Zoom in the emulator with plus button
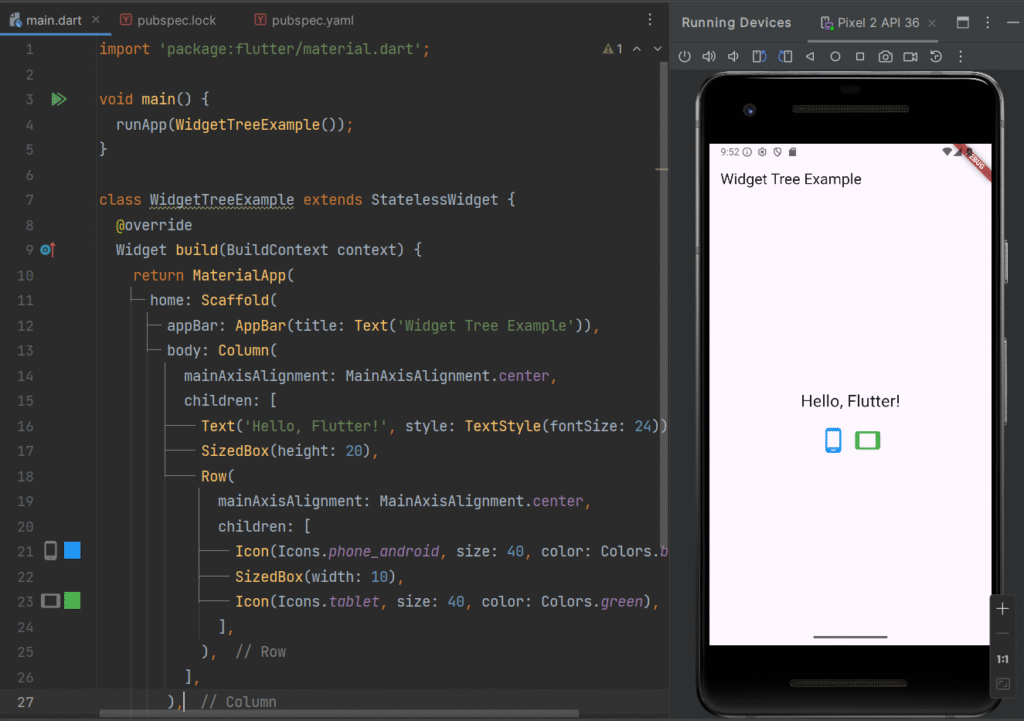This screenshot has height=721, width=1024. click(1003, 609)
